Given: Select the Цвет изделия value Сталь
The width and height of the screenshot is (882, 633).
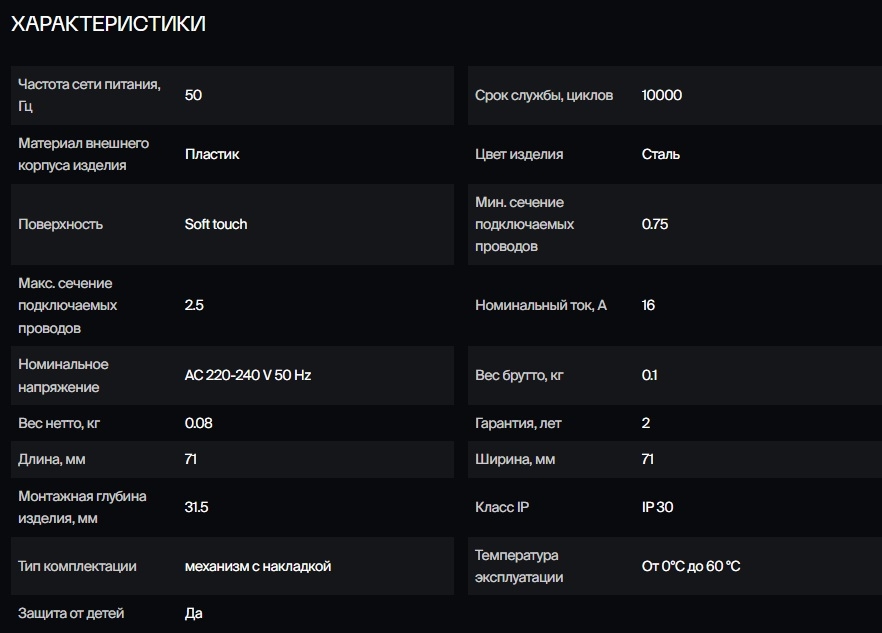Looking at the screenshot, I should 661,154.
